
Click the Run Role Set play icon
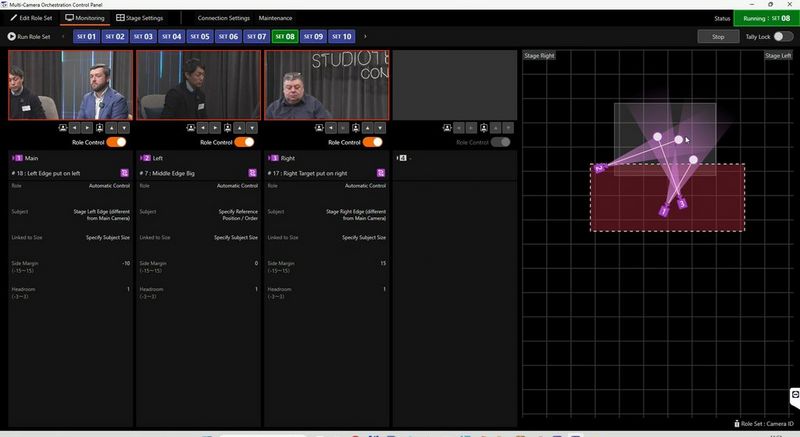tap(11, 37)
